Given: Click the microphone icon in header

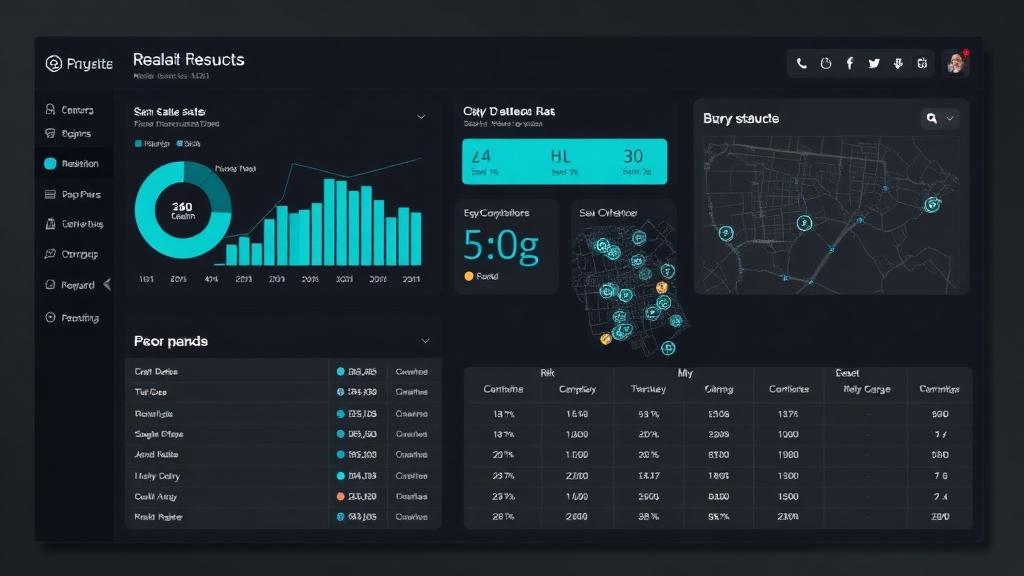Looking at the screenshot, I should tap(898, 63).
